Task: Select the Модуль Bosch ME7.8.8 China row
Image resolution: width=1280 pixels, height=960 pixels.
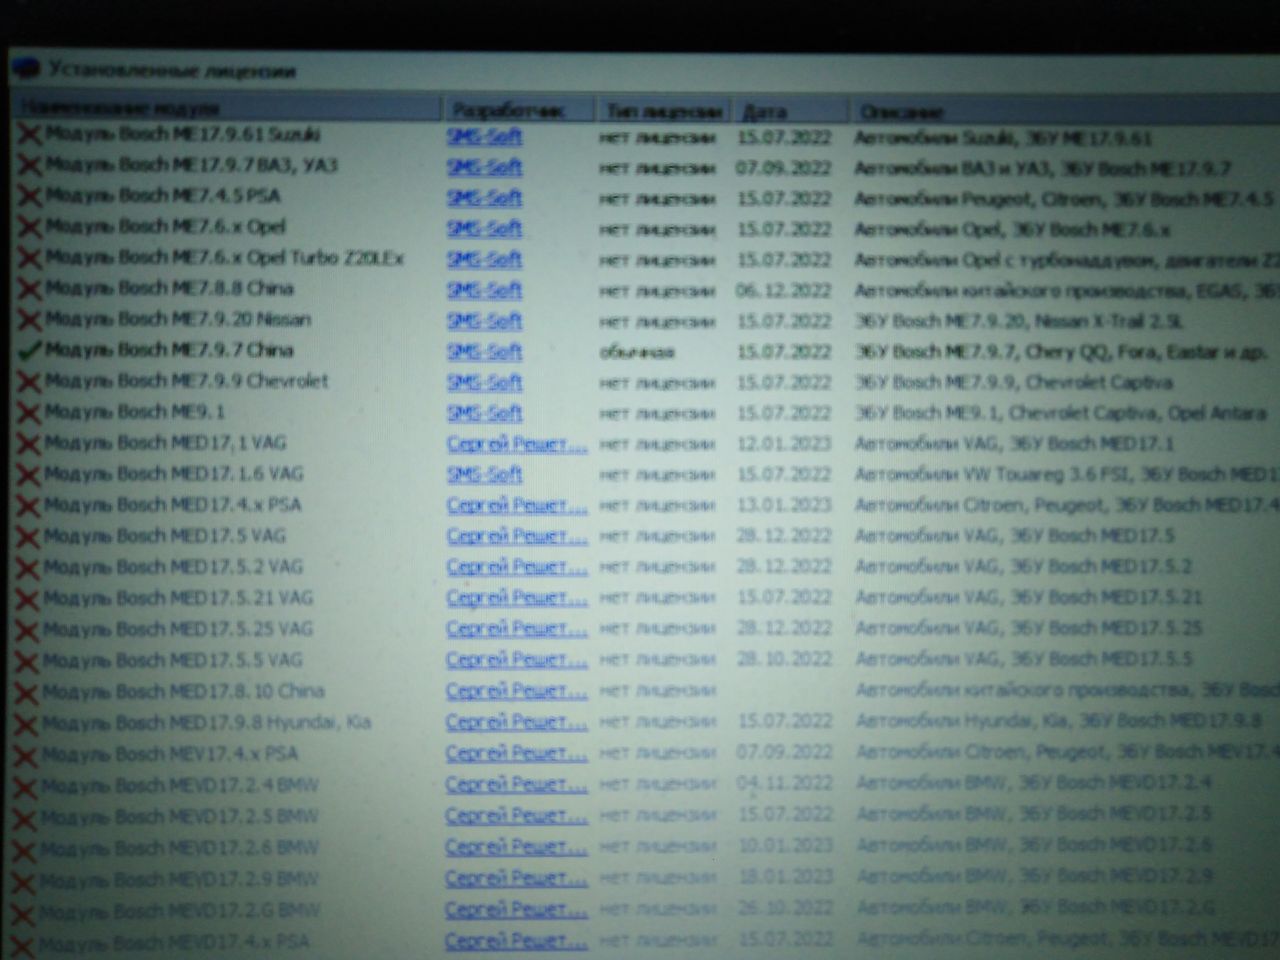Action: [169, 289]
